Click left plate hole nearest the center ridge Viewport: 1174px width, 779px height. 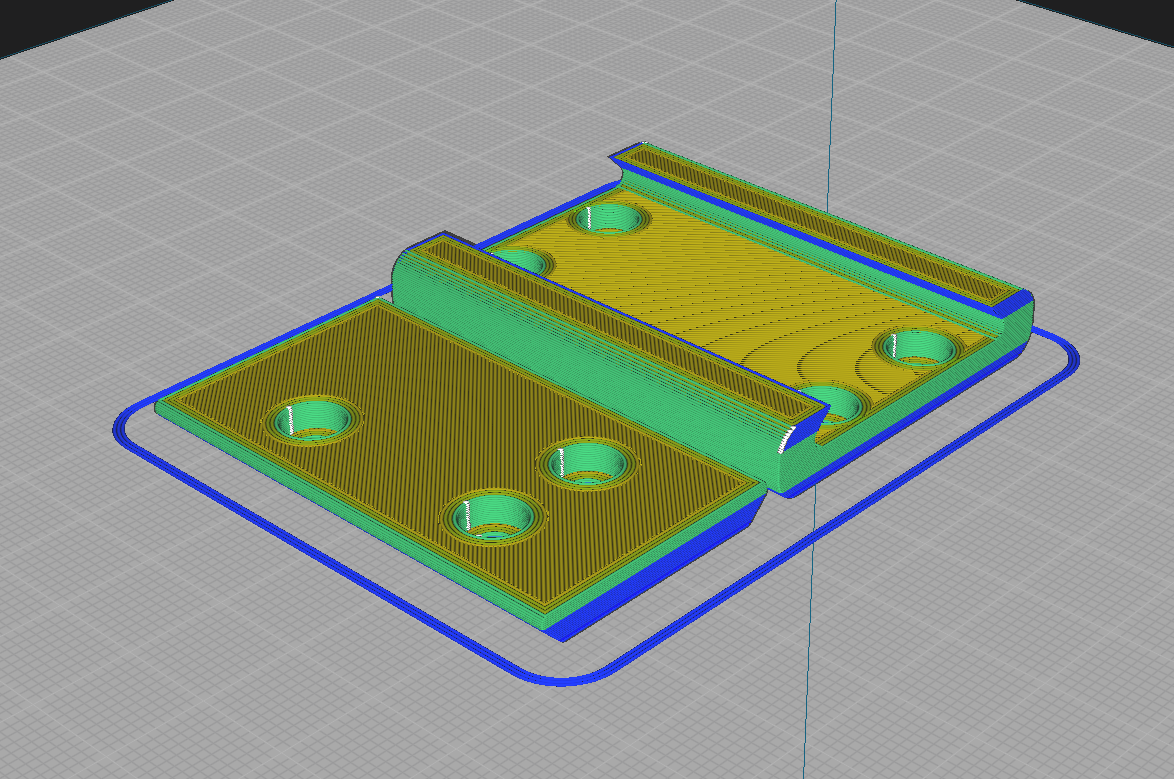(x=587, y=464)
